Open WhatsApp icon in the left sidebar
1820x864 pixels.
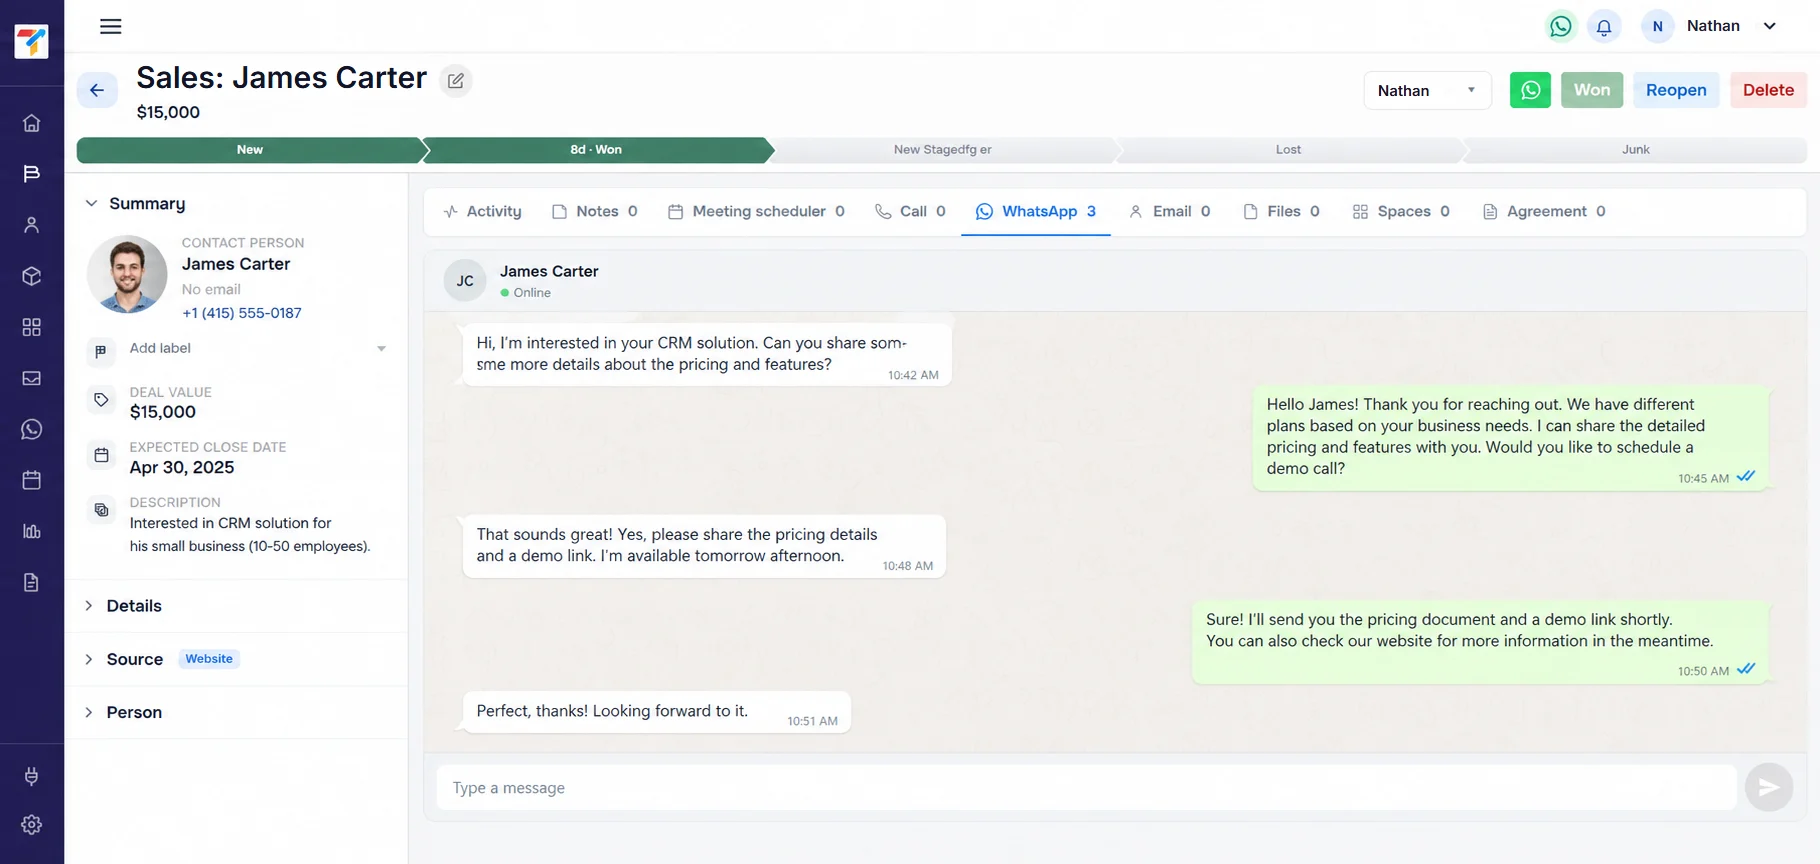(x=32, y=429)
